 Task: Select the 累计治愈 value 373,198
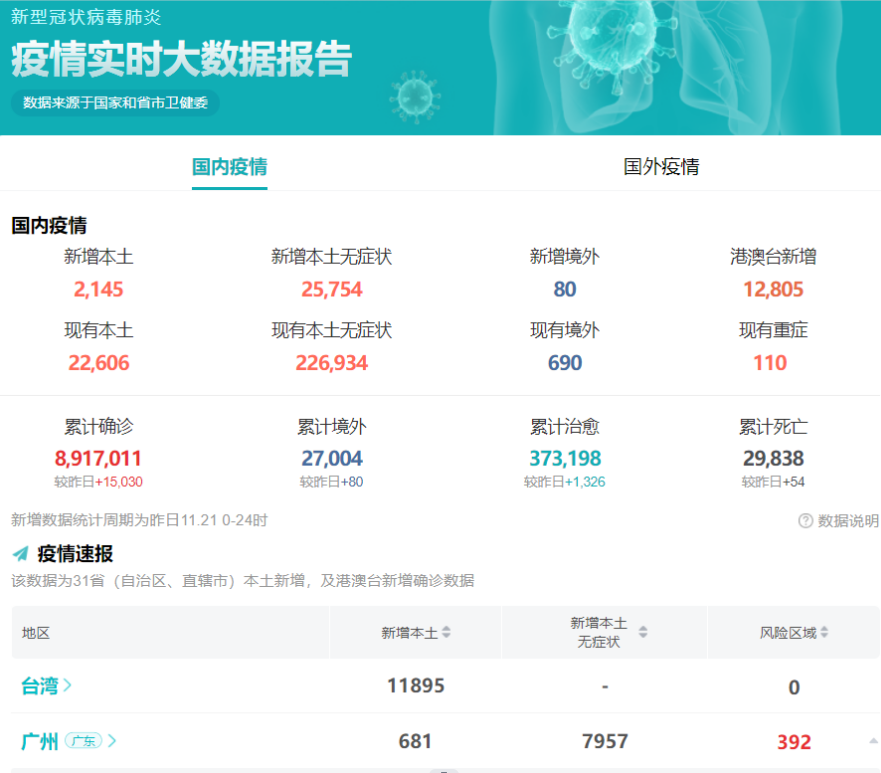[565, 458]
